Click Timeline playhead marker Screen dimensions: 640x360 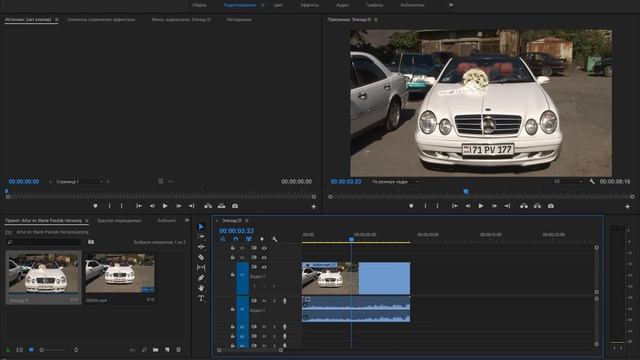click(x=351, y=239)
